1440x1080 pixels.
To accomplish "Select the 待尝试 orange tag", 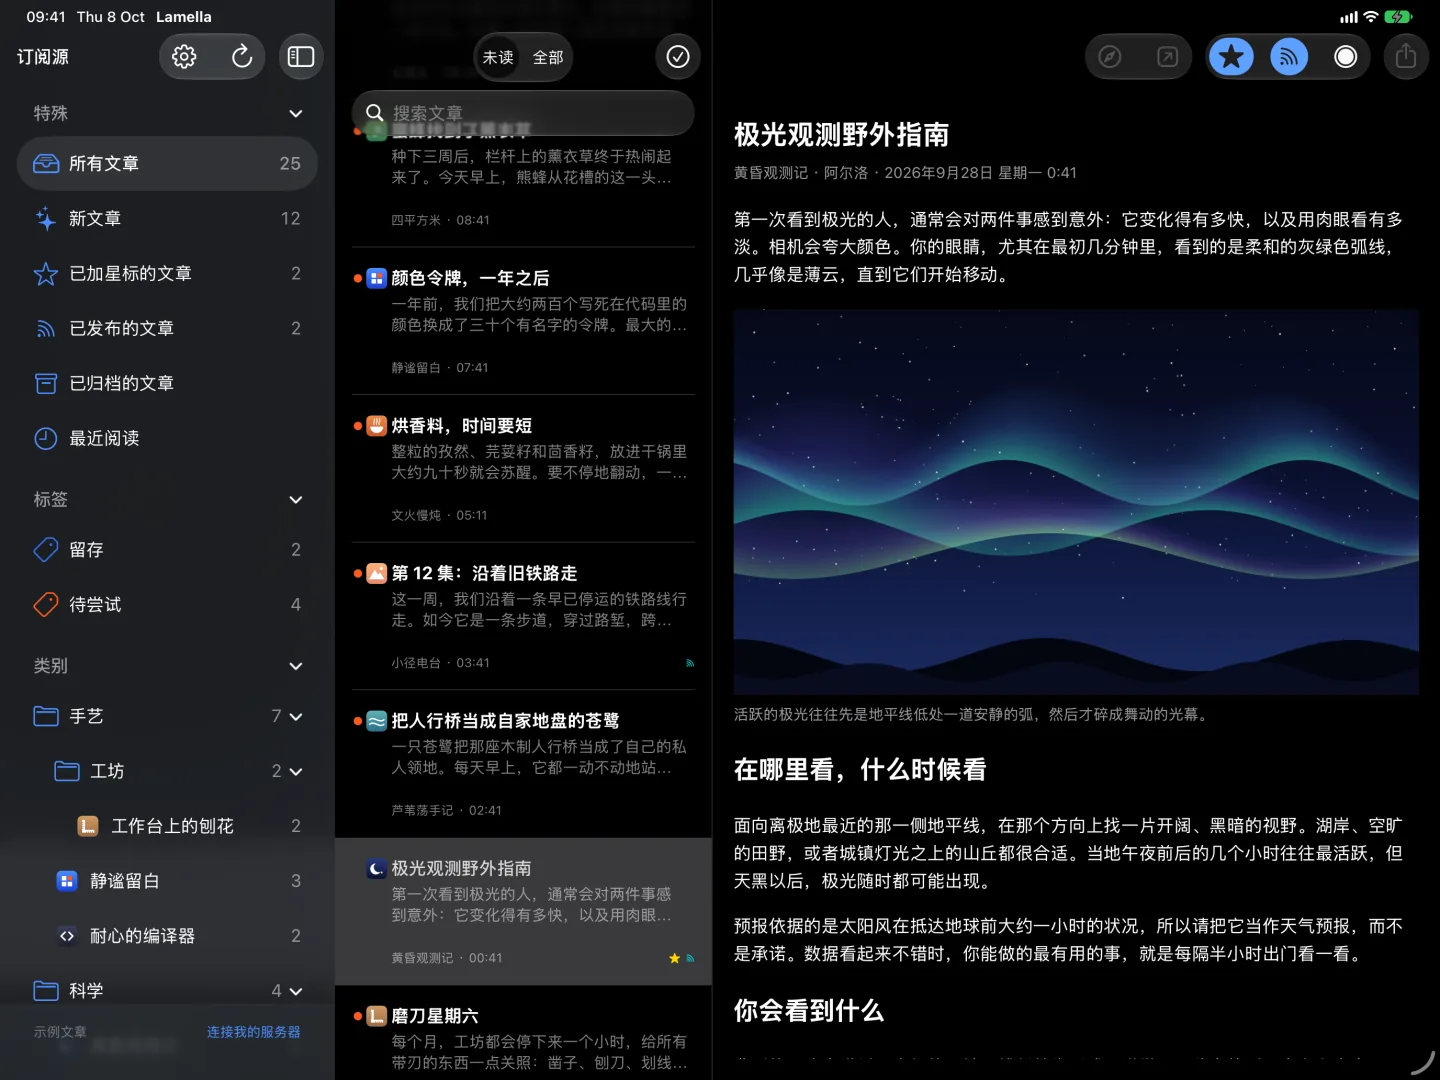I will pos(167,604).
